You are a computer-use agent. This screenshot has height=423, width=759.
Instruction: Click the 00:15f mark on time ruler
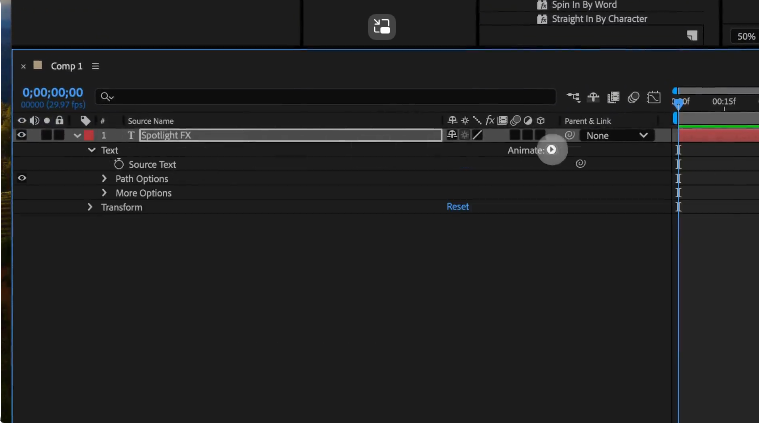click(x=724, y=101)
